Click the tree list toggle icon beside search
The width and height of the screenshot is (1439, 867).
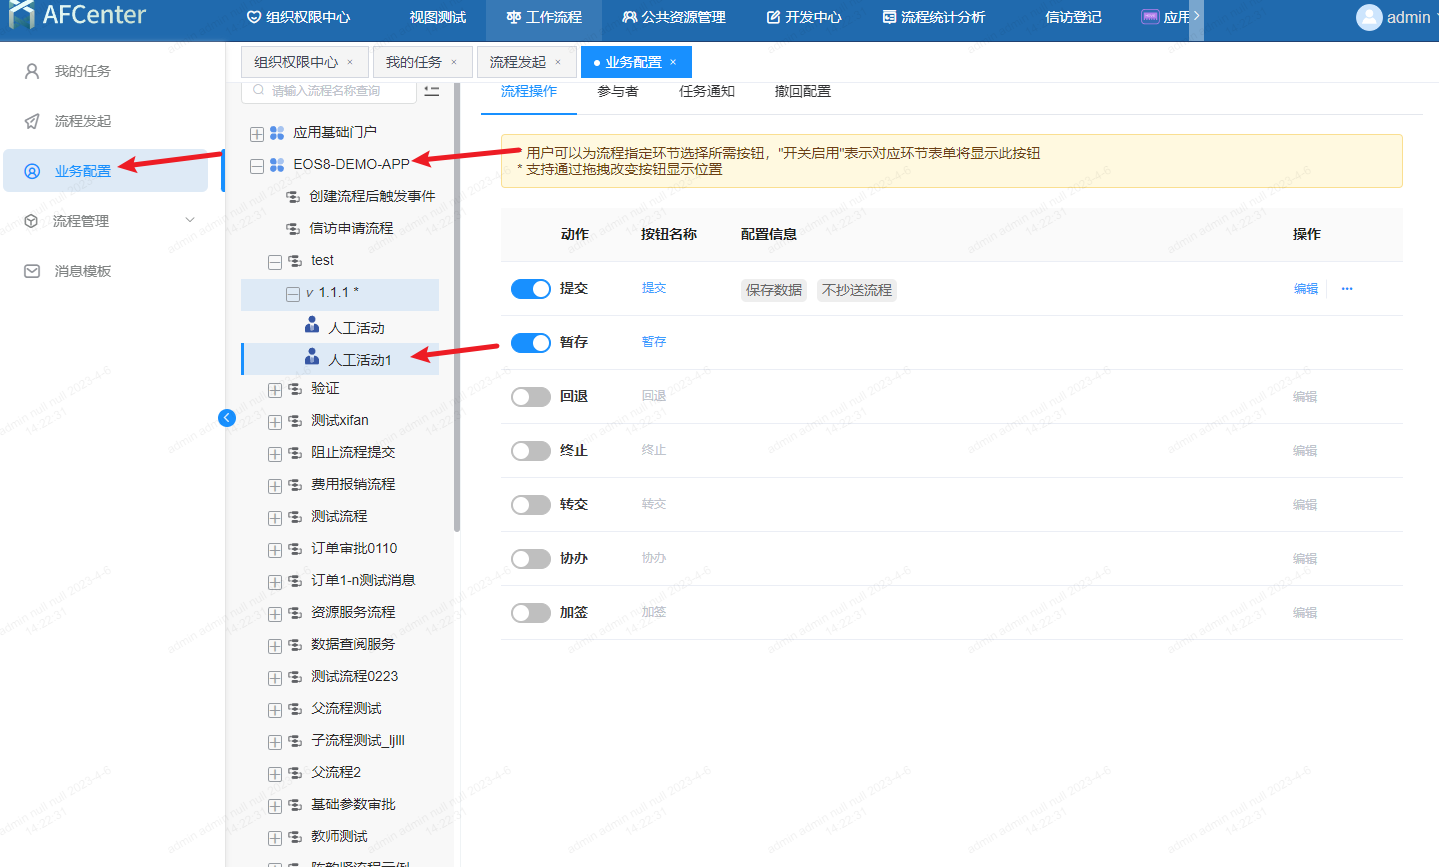(431, 91)
